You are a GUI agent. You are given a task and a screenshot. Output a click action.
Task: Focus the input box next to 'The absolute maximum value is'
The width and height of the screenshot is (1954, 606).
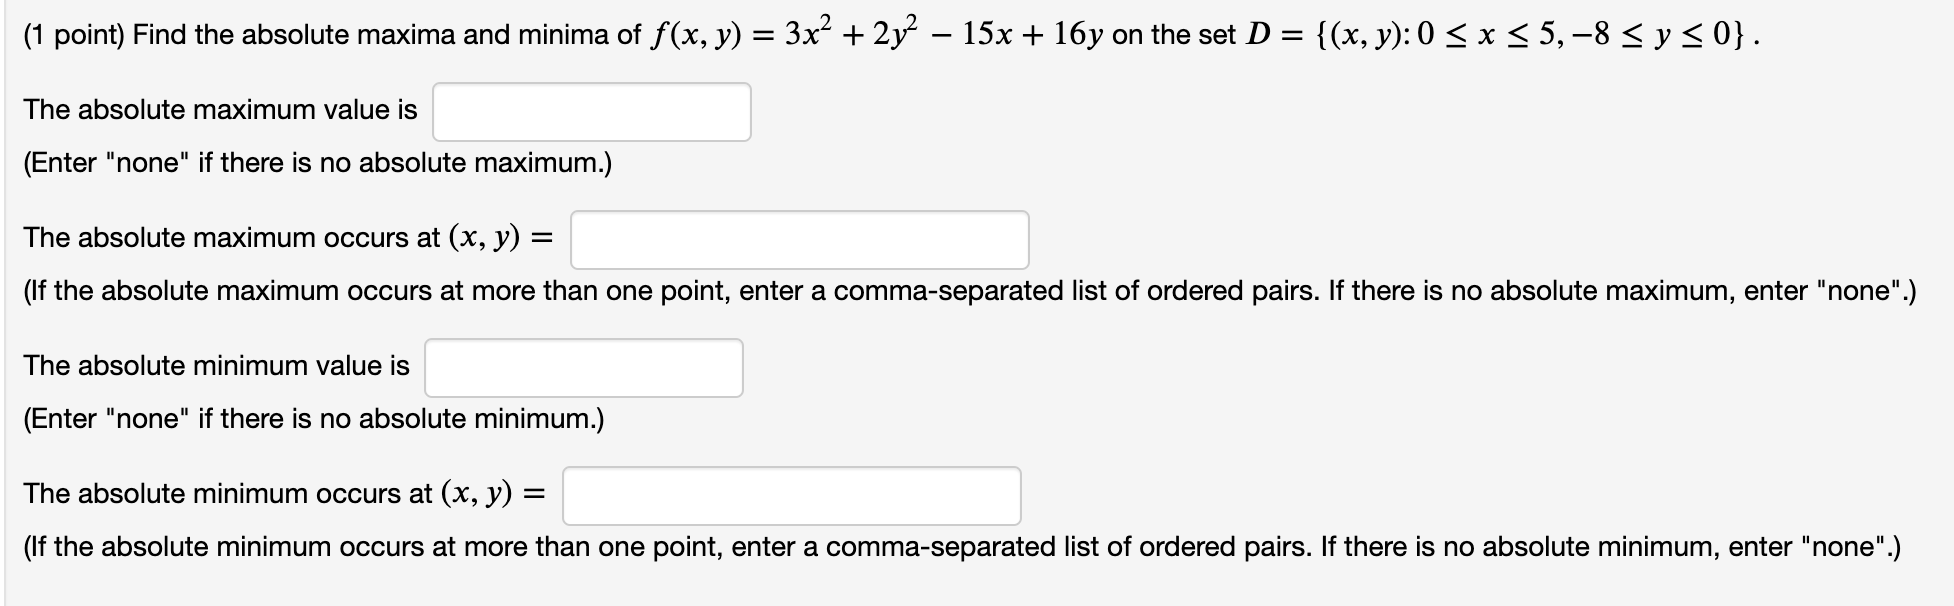(592, 111)
